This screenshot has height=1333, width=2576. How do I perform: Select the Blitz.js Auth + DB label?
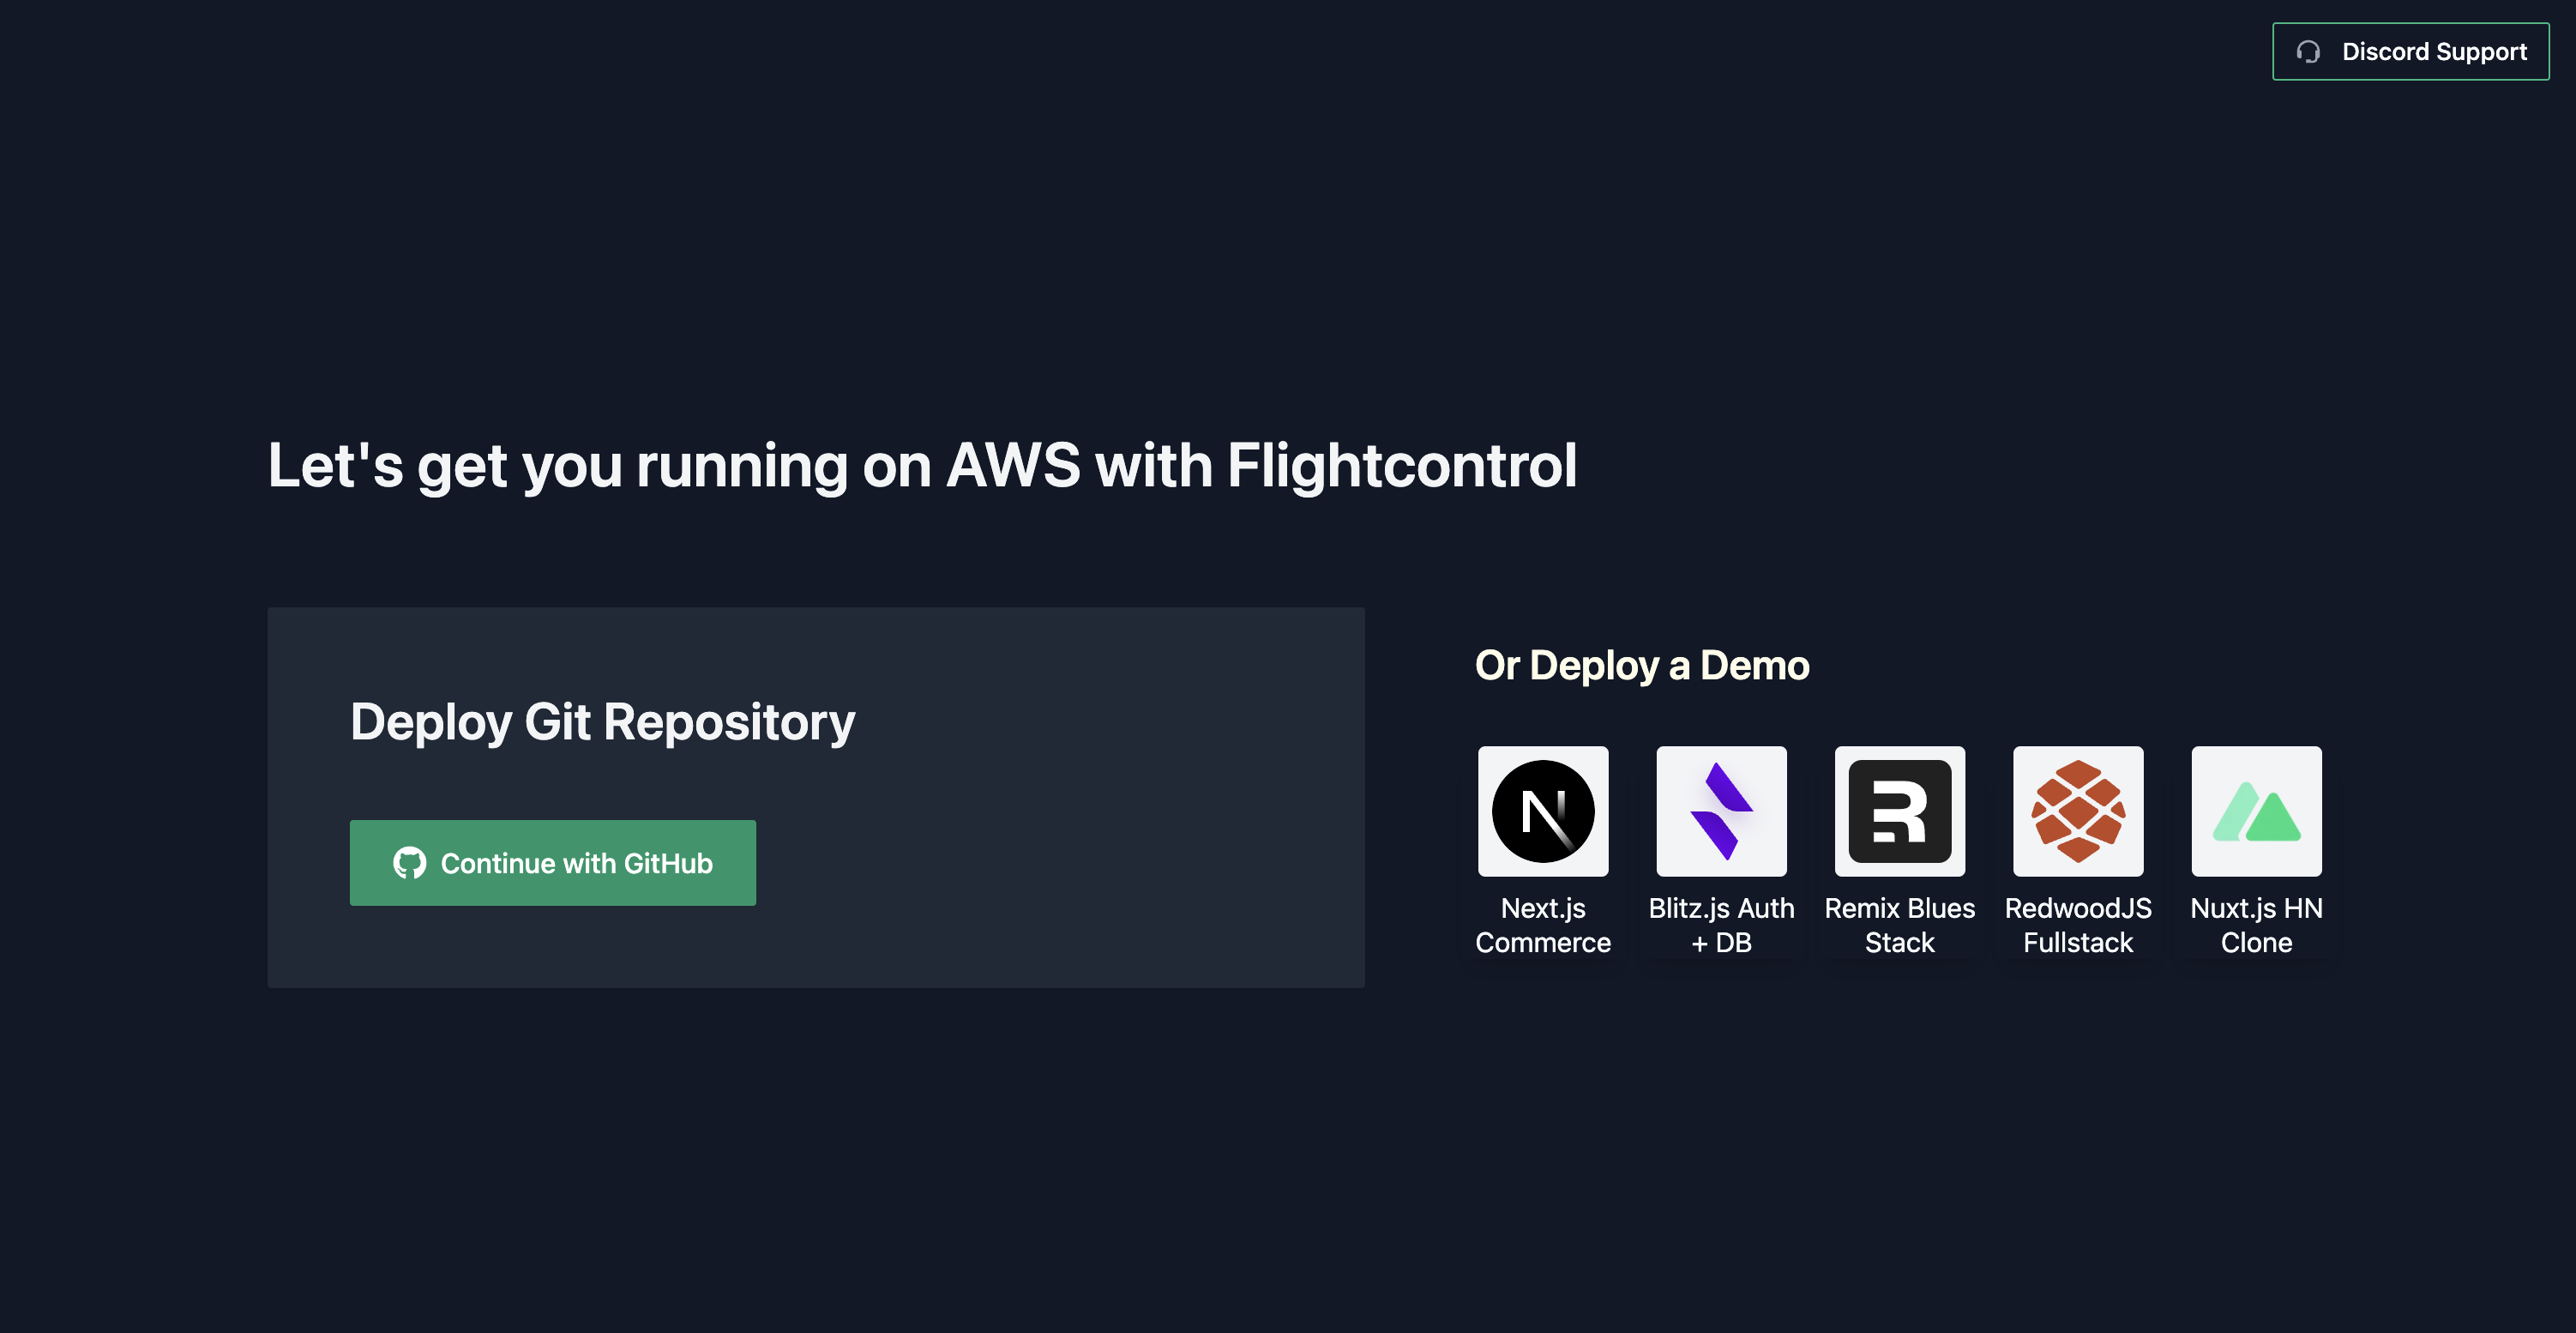click(1721, 925)
